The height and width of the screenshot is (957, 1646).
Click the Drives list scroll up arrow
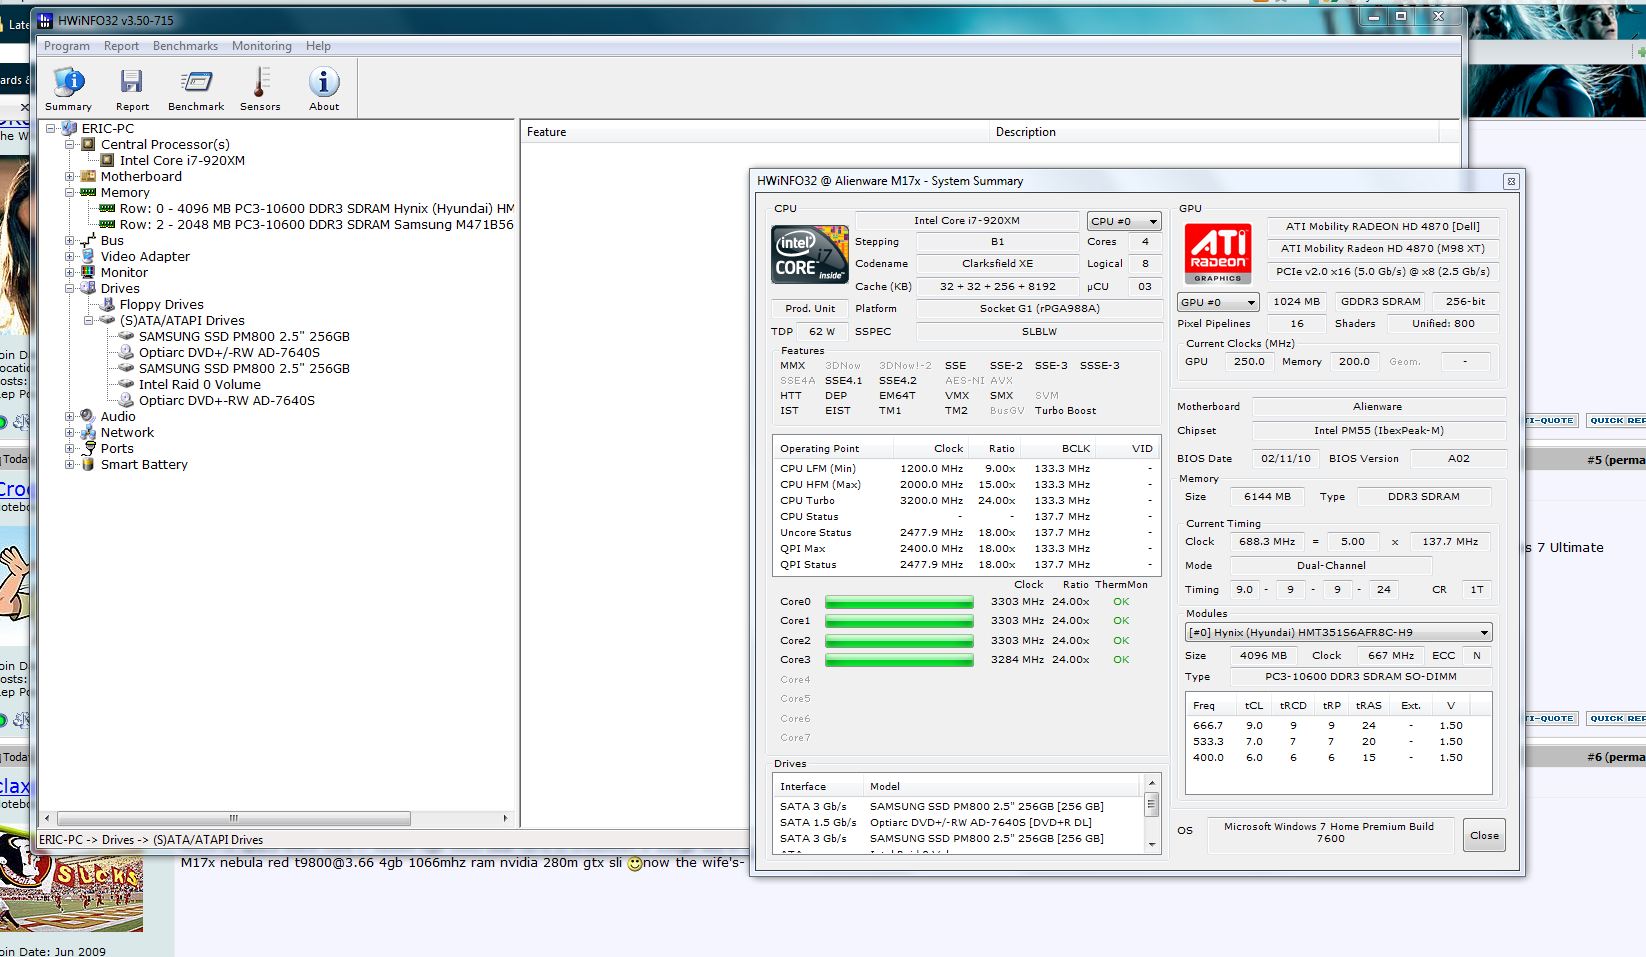[x=1152, y=783]
